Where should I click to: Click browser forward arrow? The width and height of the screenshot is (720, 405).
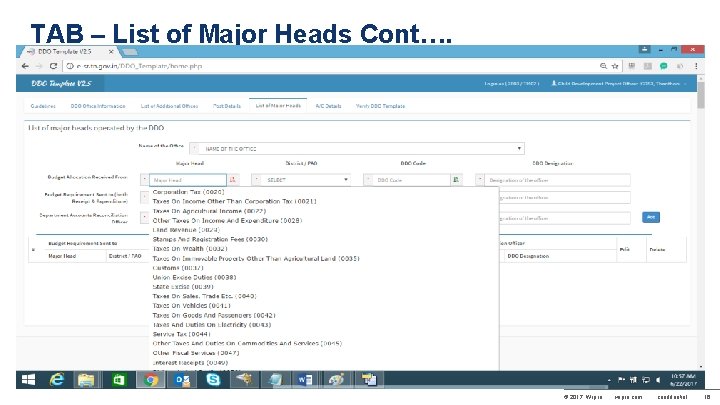tap(39, 66)
